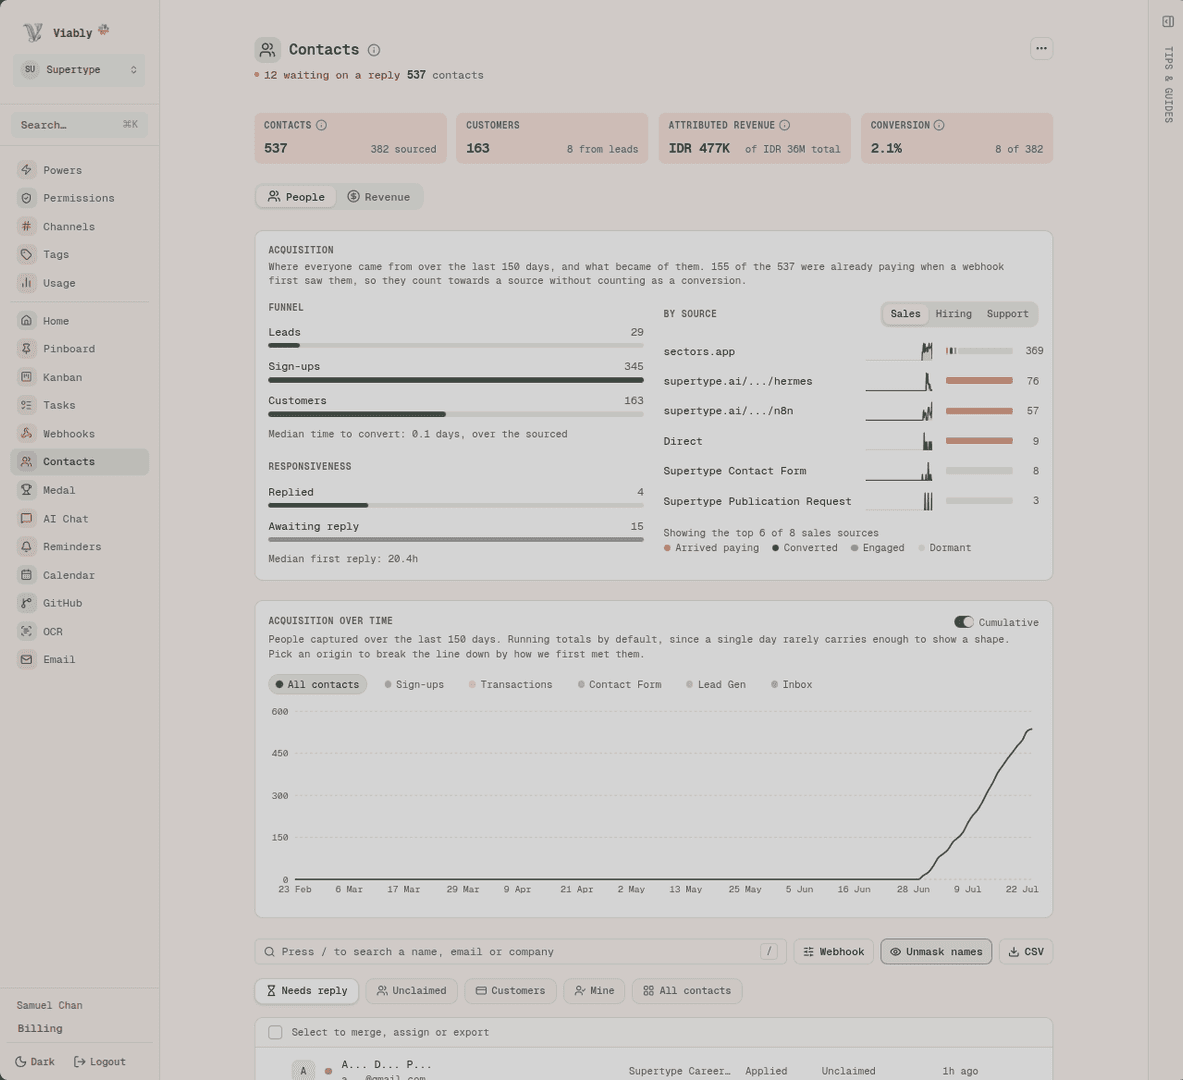Expand the Tips & Guides panel icon

tap(1168, 22)
